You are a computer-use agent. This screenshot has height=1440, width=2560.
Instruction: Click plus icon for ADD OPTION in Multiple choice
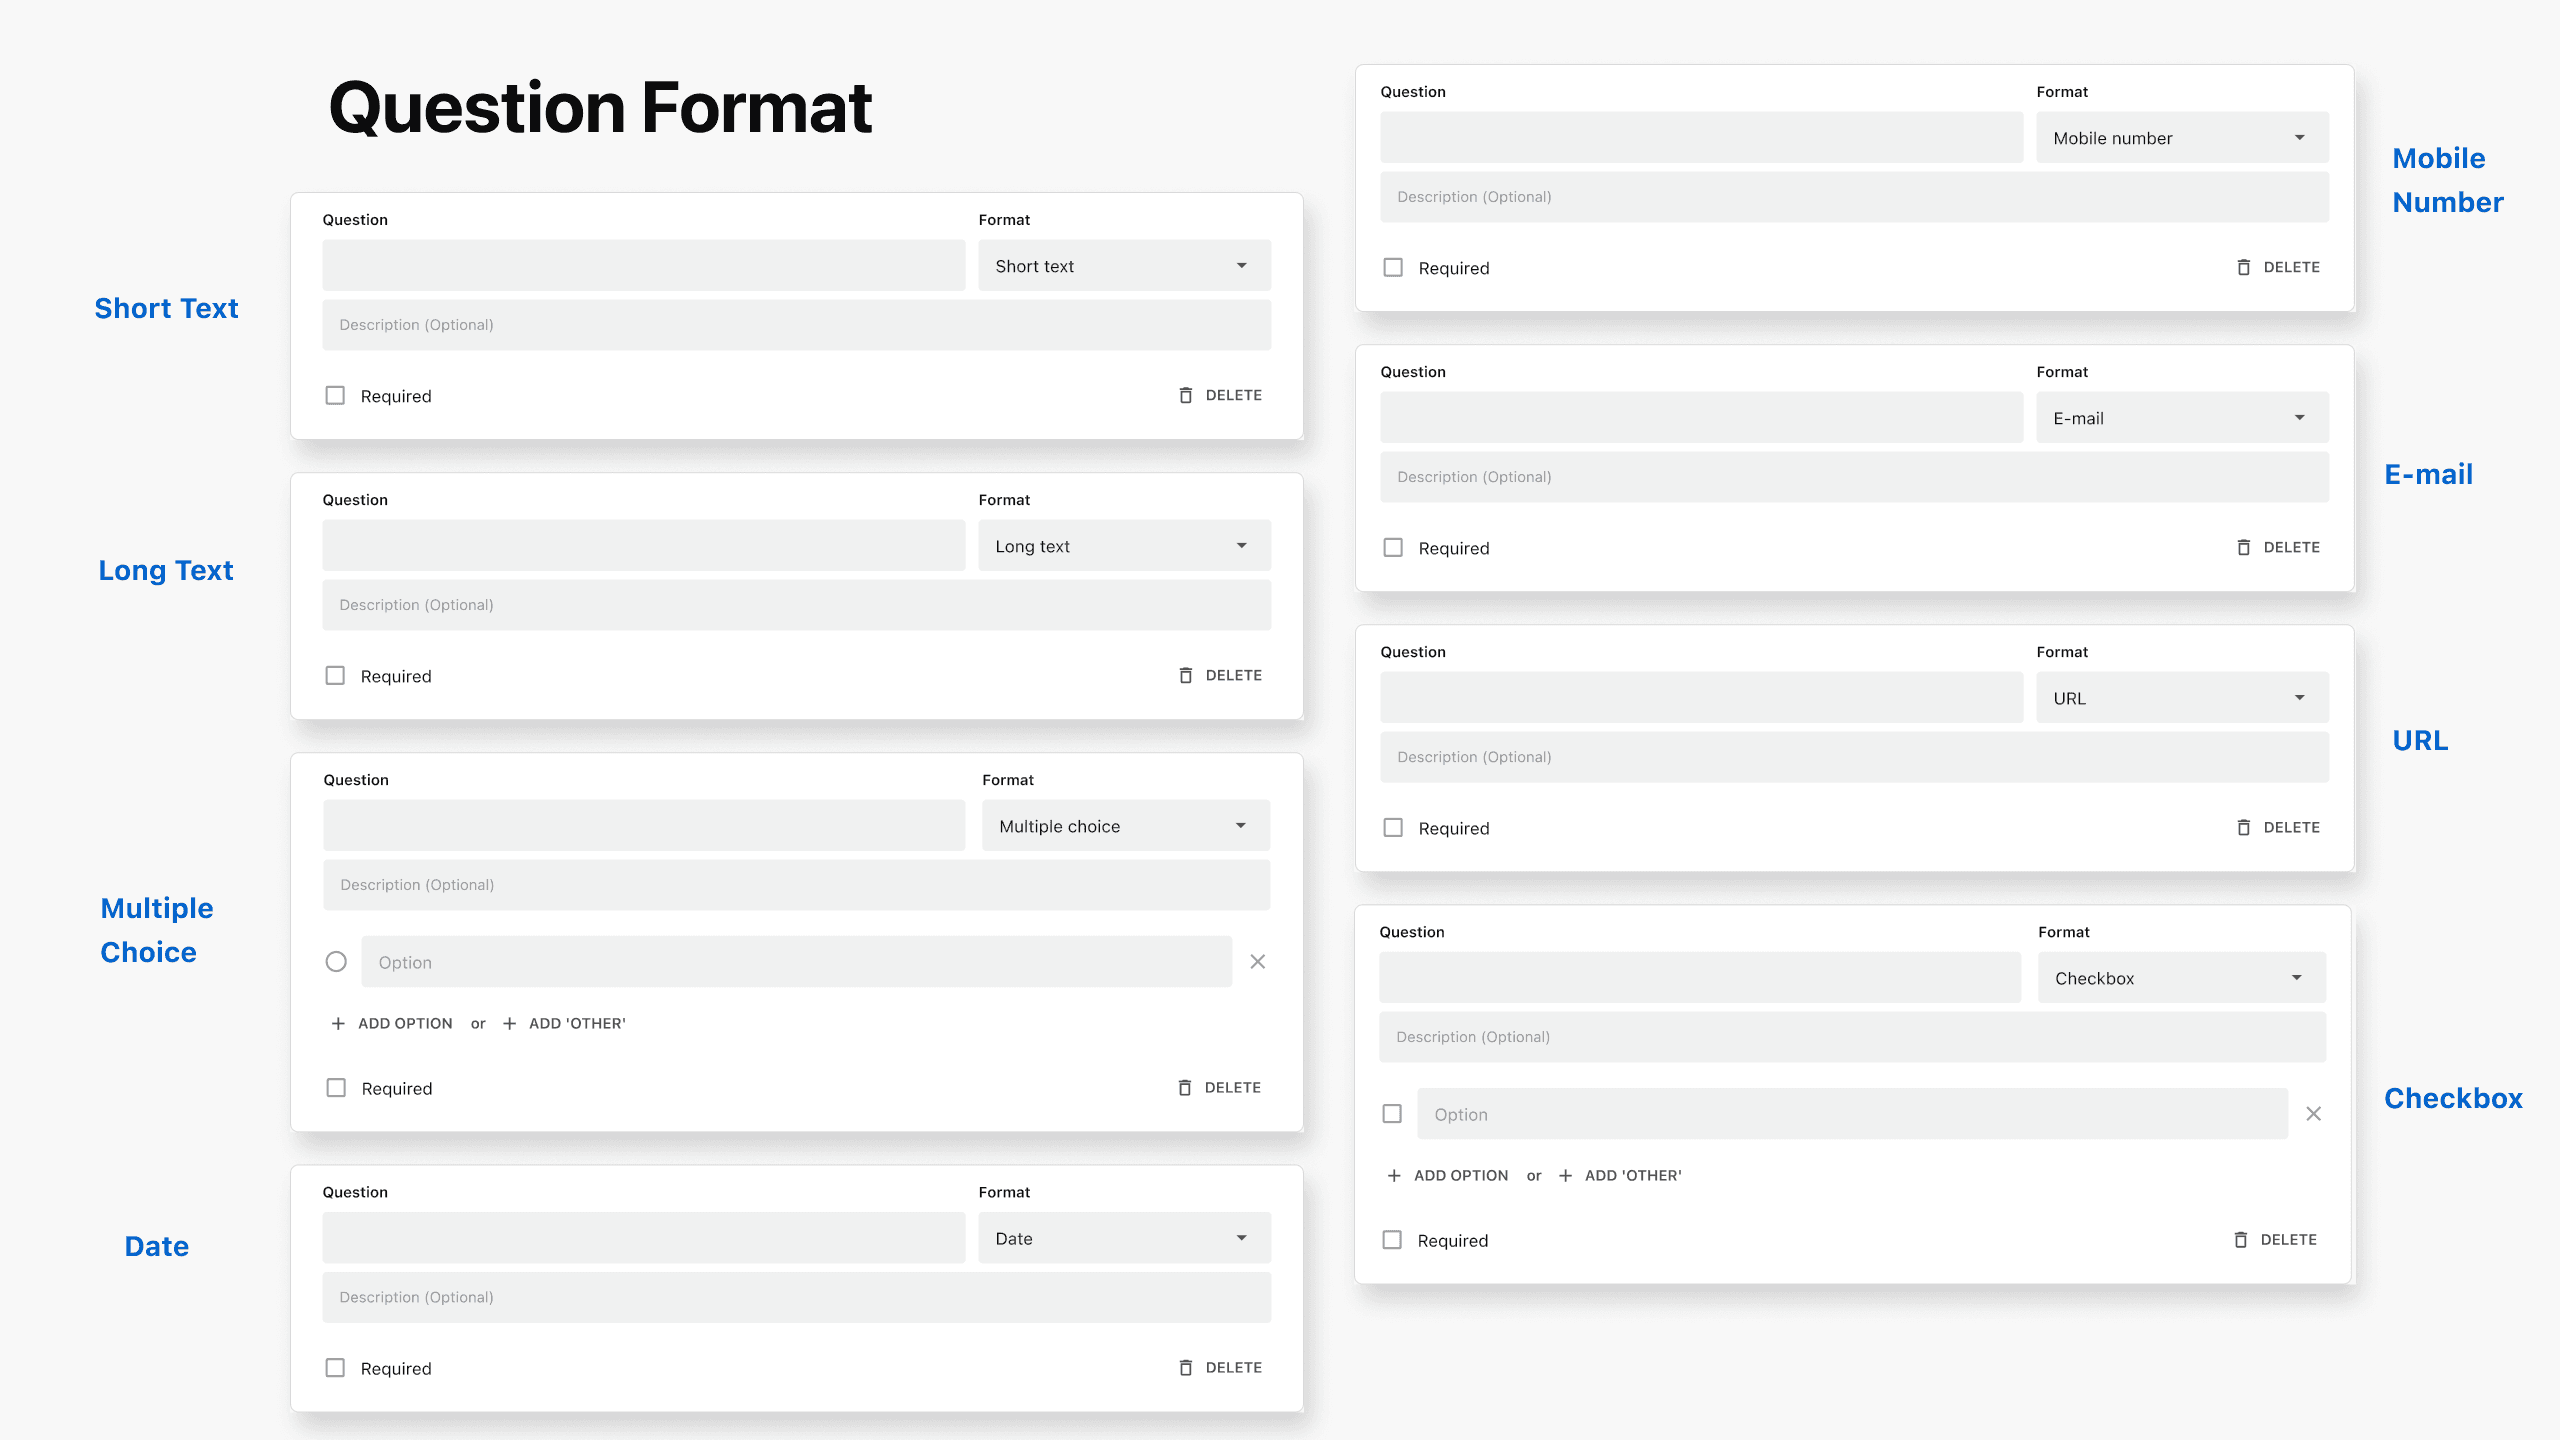tap(338, 1023)
